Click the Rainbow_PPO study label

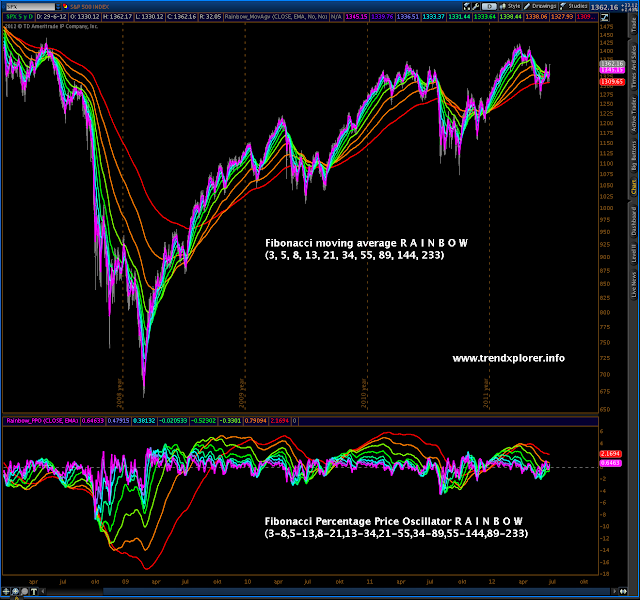(42, 420)
